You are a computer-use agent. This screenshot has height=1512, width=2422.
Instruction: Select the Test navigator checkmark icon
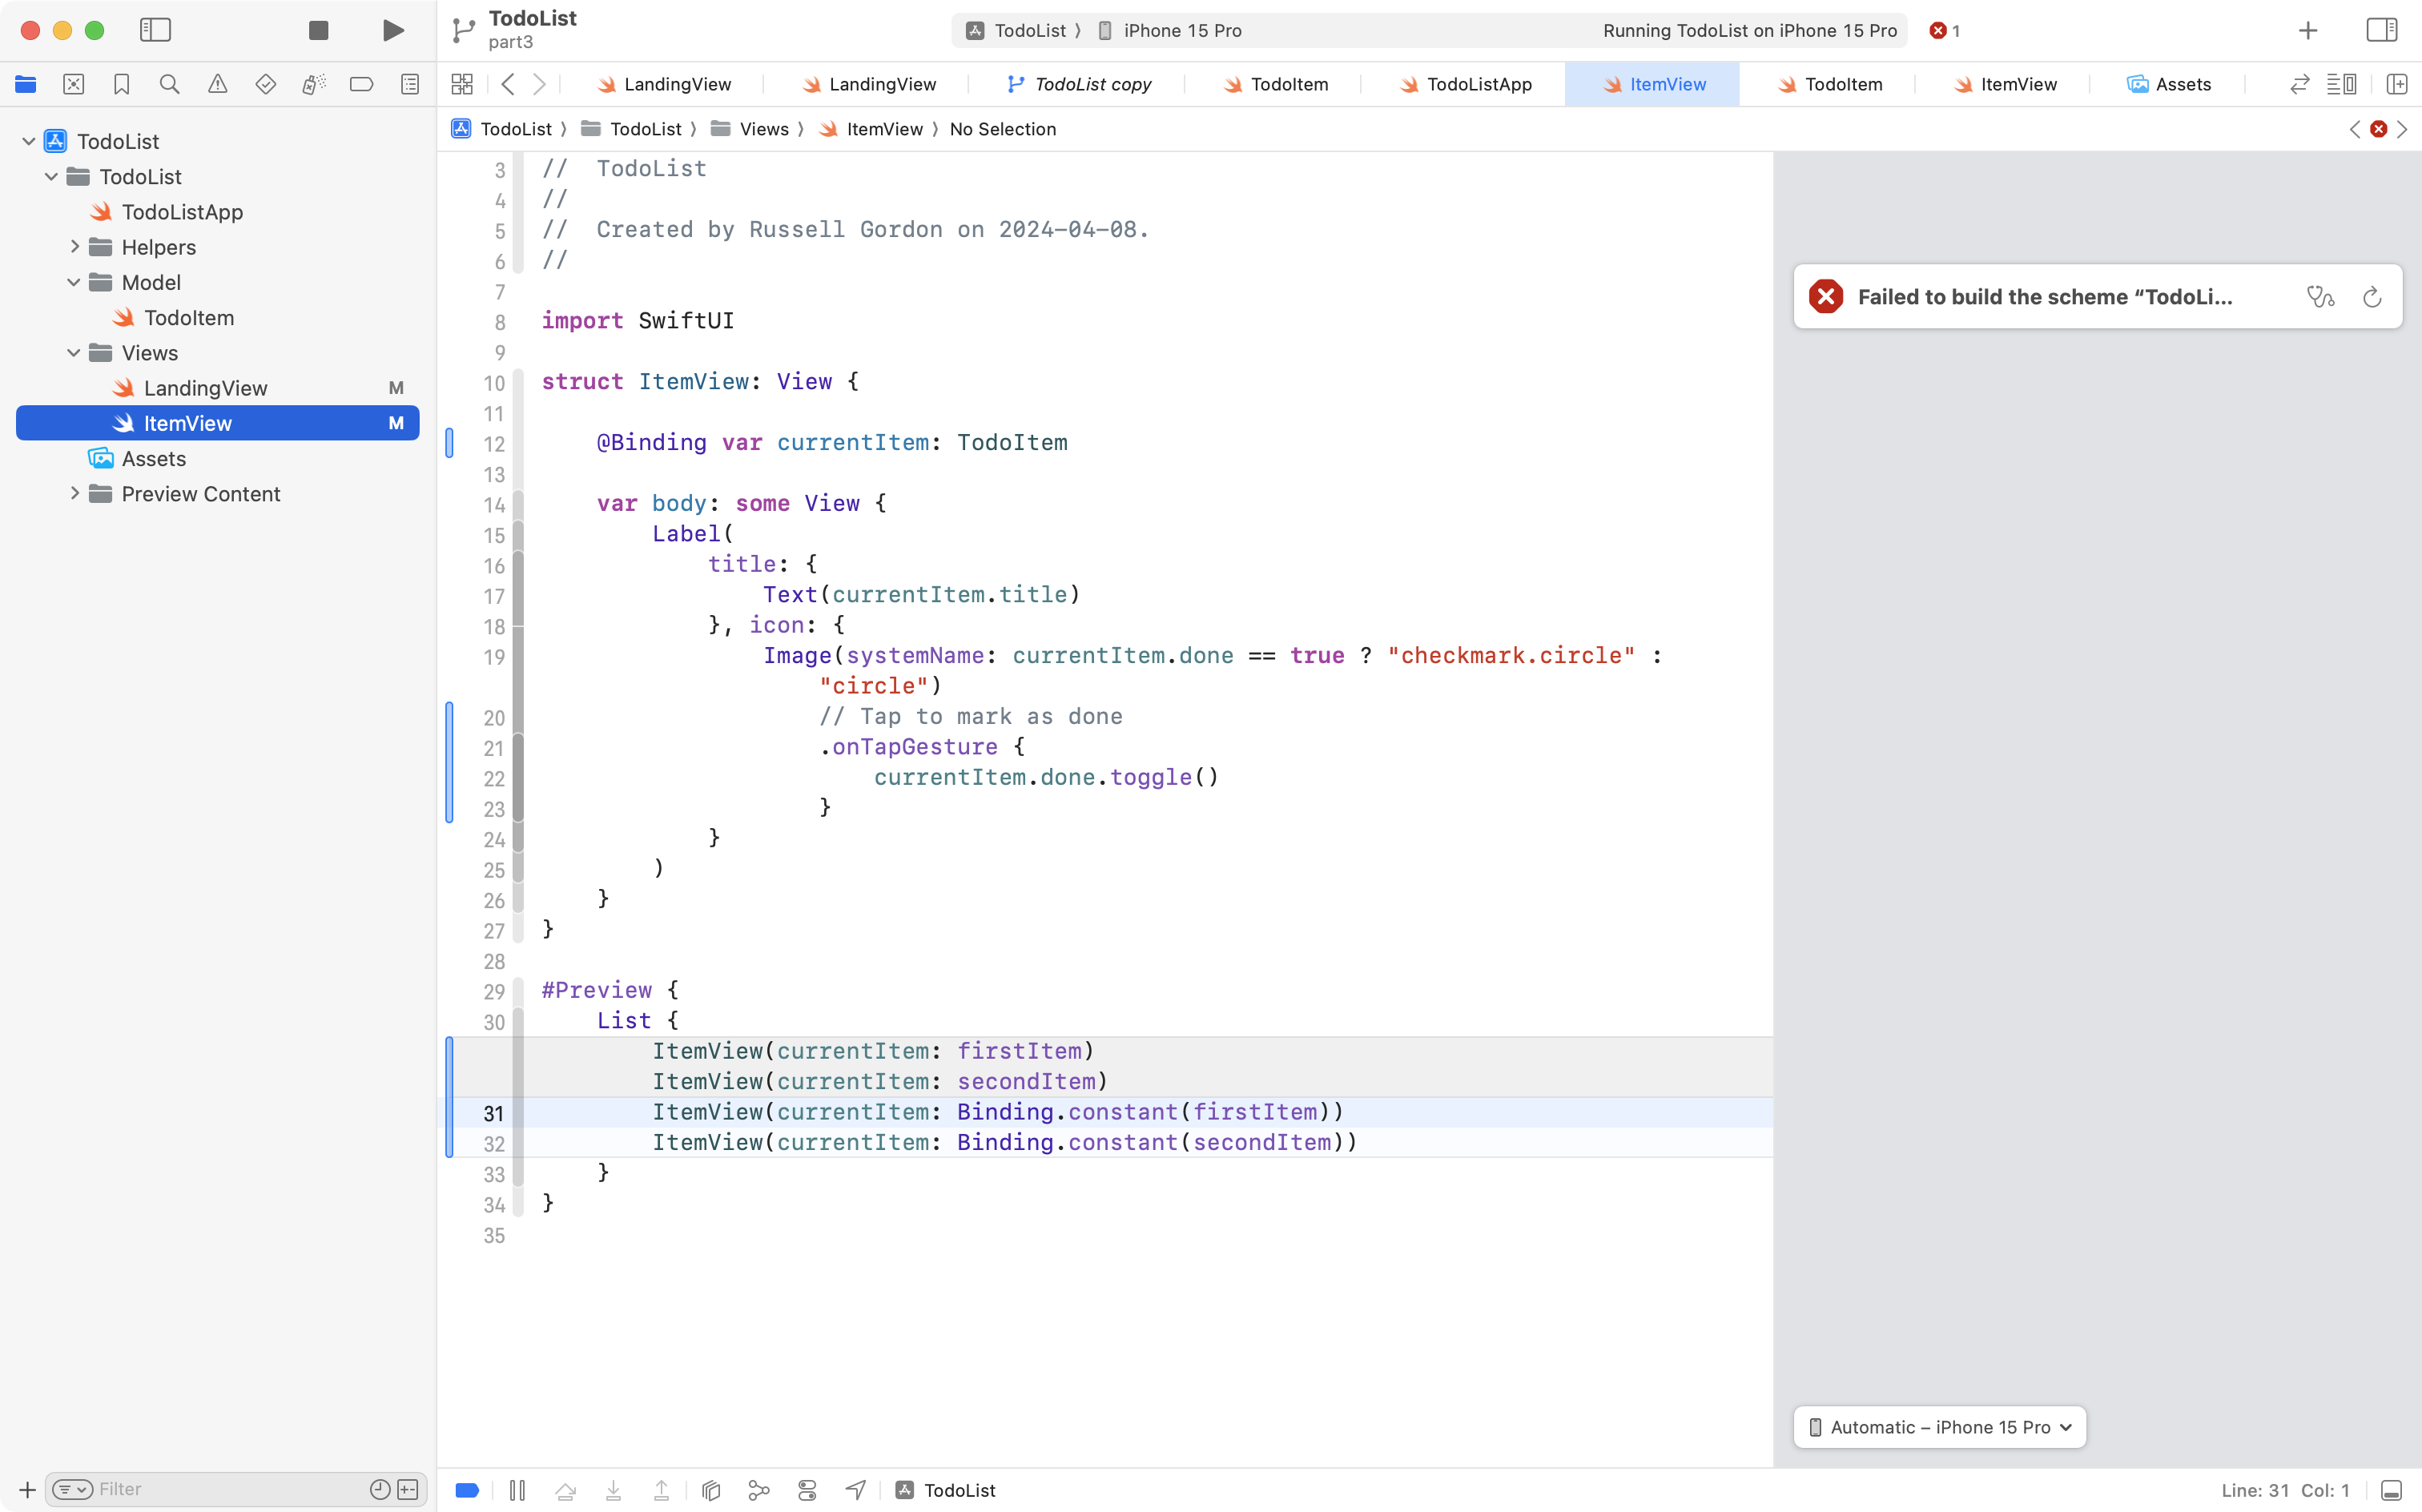266,84
